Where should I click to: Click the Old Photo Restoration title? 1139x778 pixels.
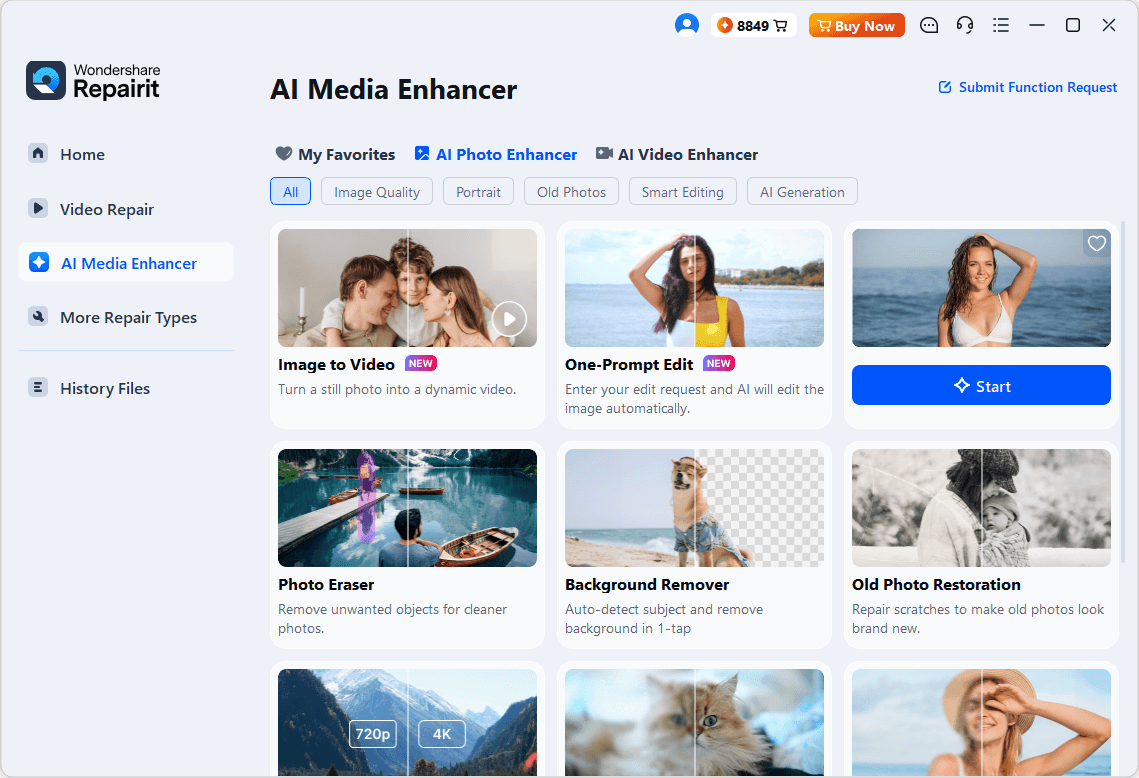click(x=936, y=585)
